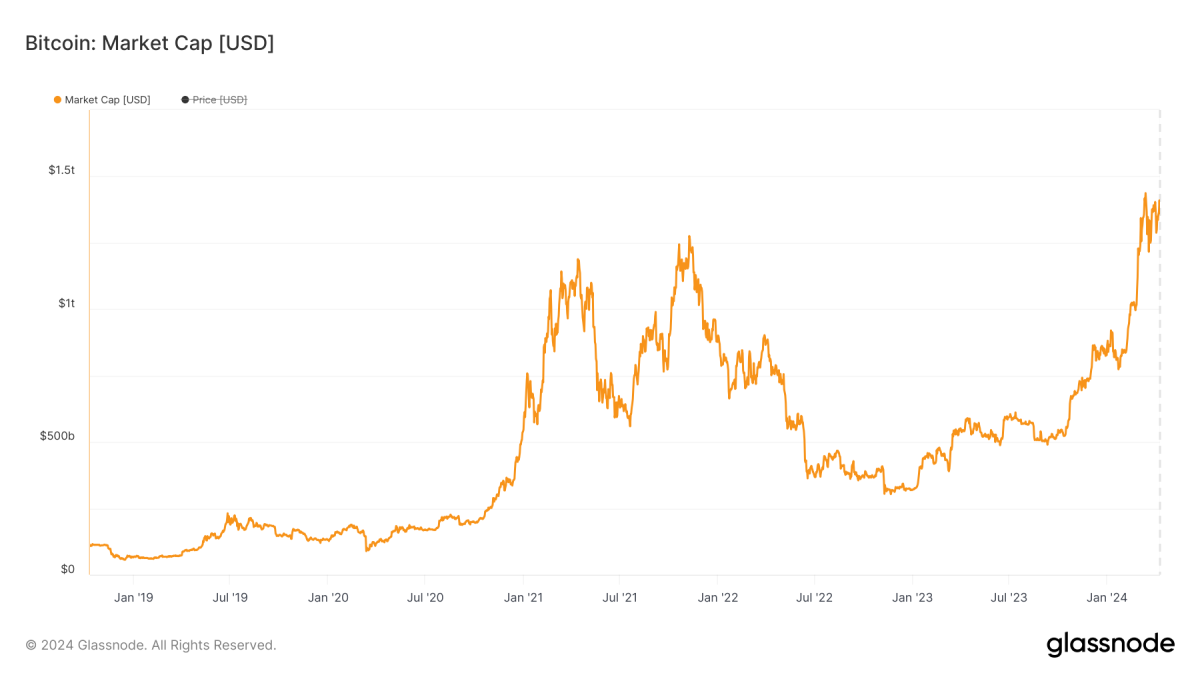Click the orange Market Cap legend dot
Image resolution: width=1200 pixels, height=675 pixels.
click(57, 100)
